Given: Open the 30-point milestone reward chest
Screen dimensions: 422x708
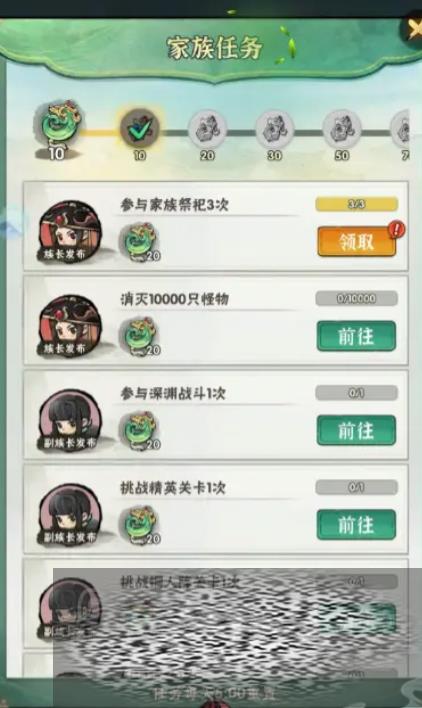Looking at the screenshot, I should tap(274, 129).
